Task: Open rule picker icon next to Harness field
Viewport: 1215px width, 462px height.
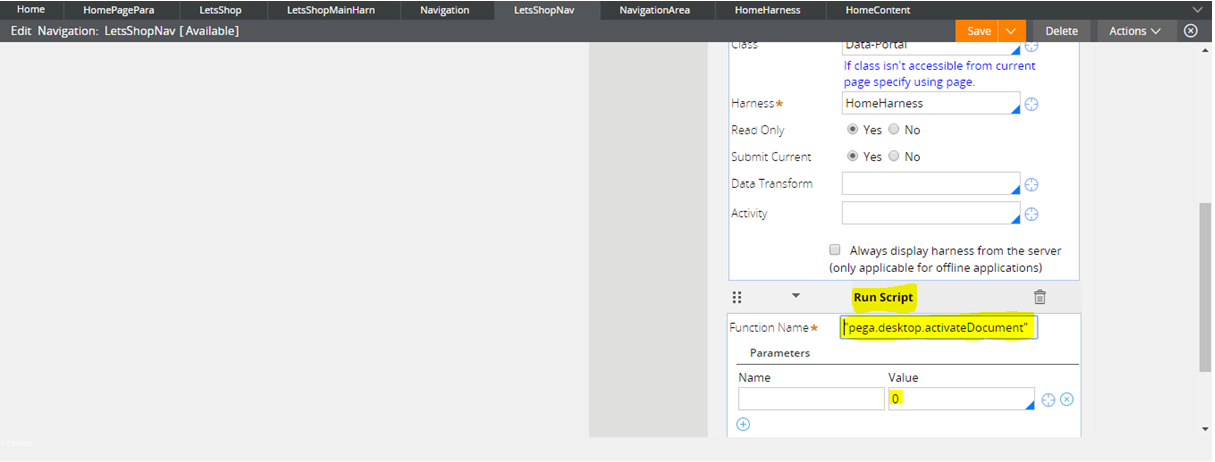Action: (x=1032, y=104)
